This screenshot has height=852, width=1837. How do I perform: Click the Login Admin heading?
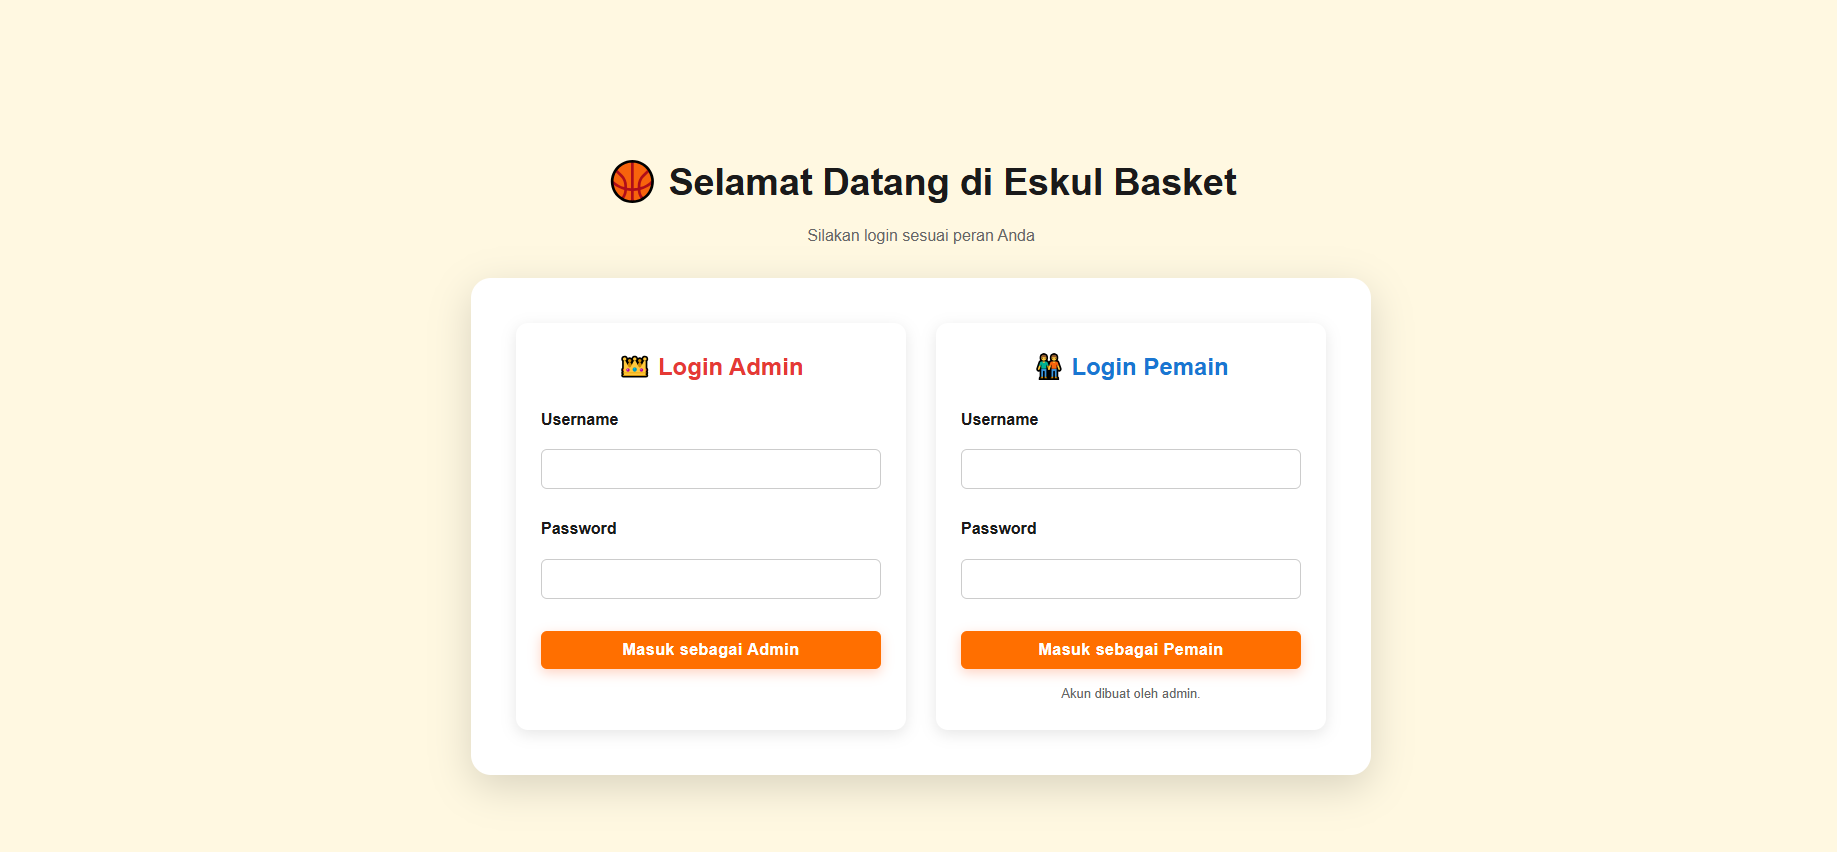pos(730,366)
